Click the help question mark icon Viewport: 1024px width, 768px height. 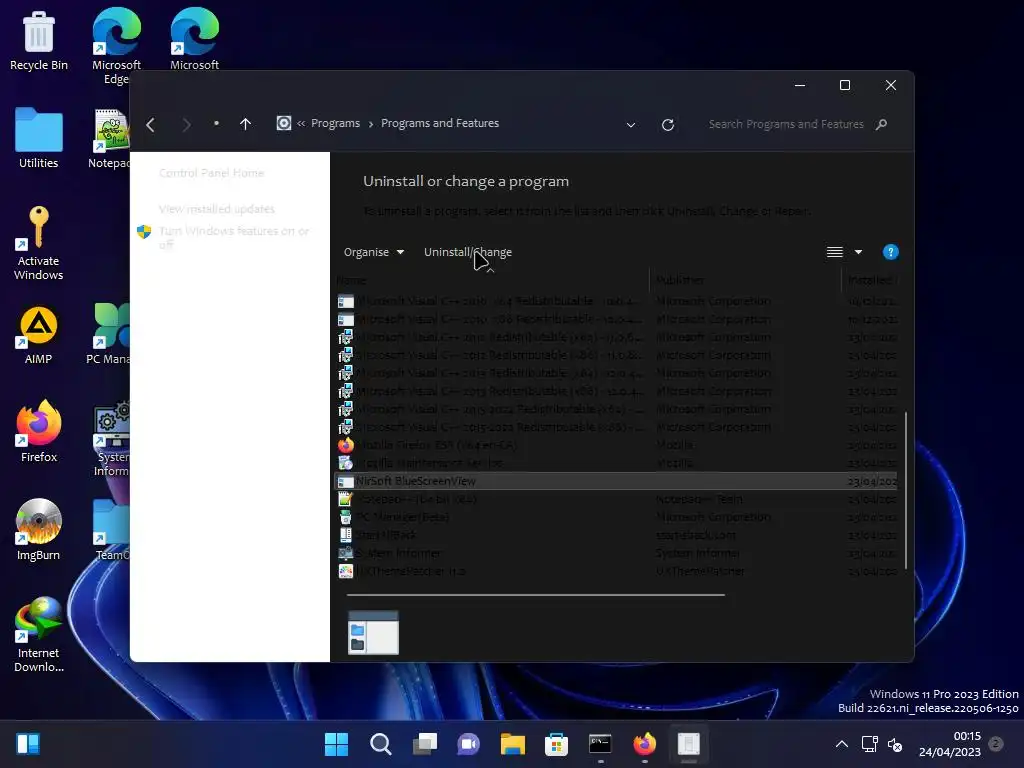[891, 252]
